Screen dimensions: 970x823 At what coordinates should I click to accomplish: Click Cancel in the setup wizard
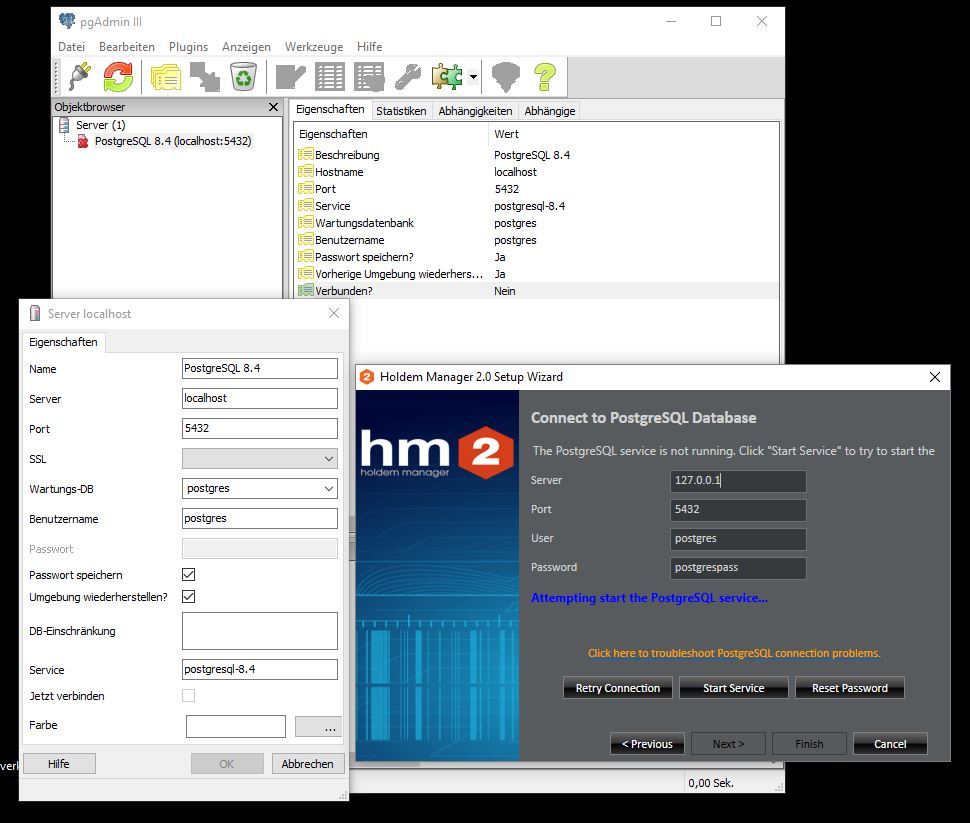890,744
